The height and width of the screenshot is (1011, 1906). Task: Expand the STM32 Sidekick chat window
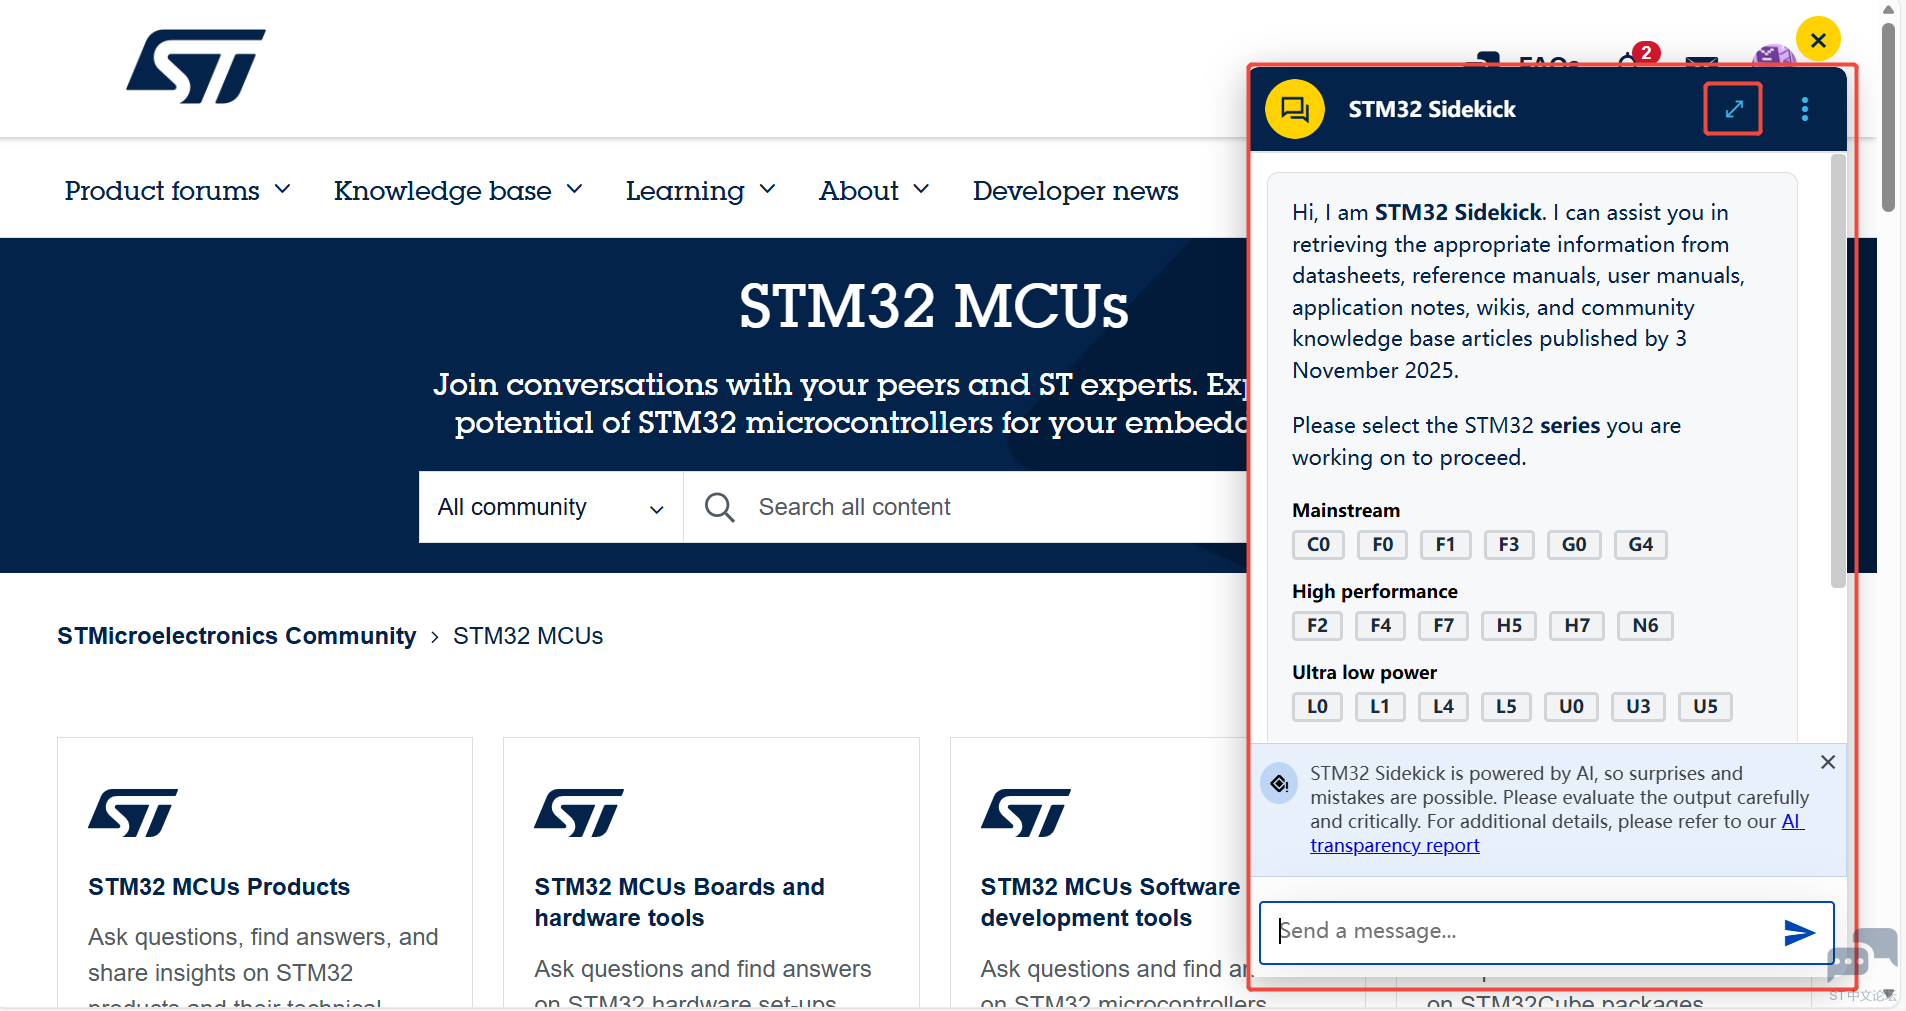[1733, 109]
